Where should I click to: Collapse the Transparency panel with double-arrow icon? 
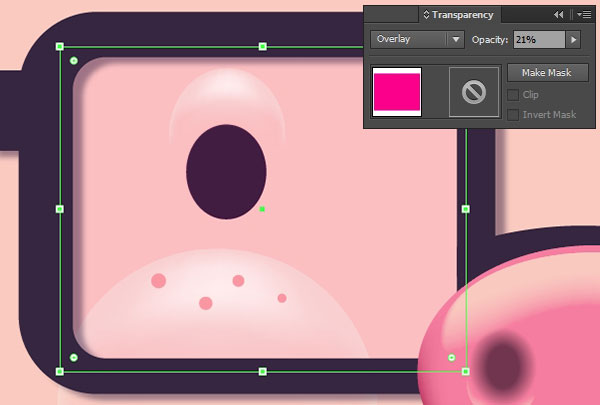pyautogui.click(x=558, y=15)
